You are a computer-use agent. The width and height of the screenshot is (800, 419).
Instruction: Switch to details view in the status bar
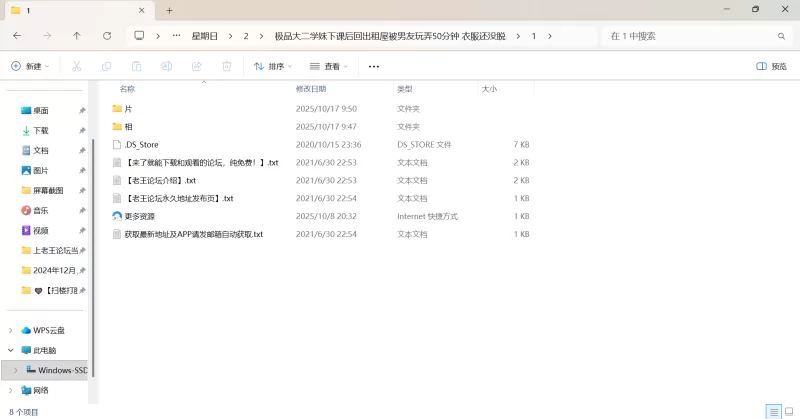[x=773, y=411]
